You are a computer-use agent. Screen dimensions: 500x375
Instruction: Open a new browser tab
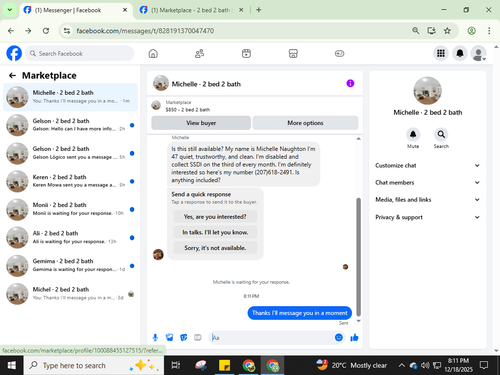pos(259,10)
